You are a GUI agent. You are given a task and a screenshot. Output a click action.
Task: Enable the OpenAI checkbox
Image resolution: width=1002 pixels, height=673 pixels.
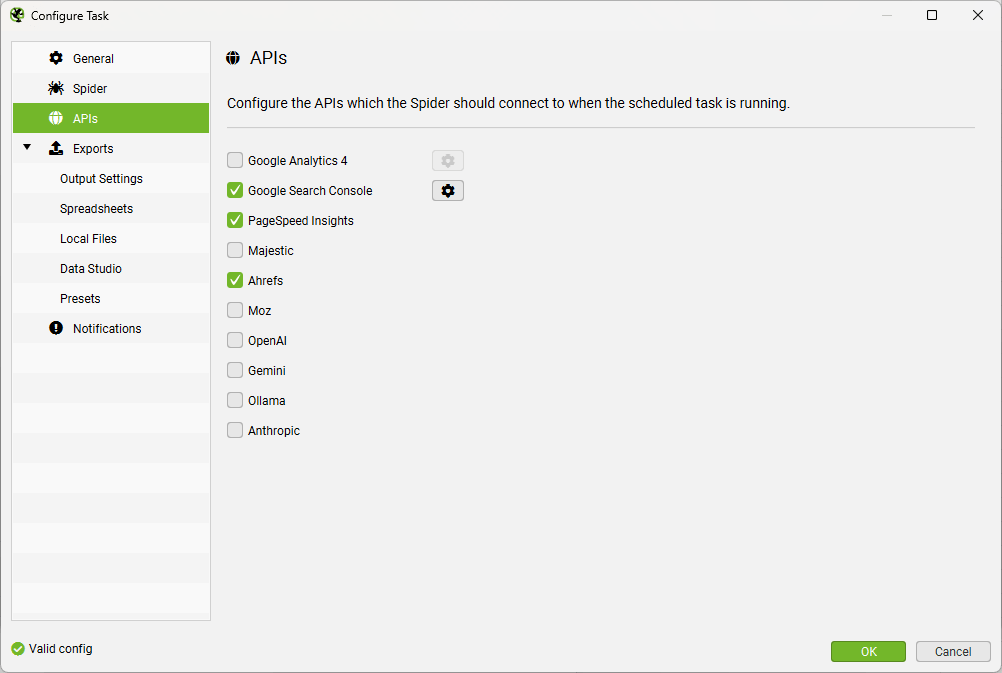pos(235,340)
